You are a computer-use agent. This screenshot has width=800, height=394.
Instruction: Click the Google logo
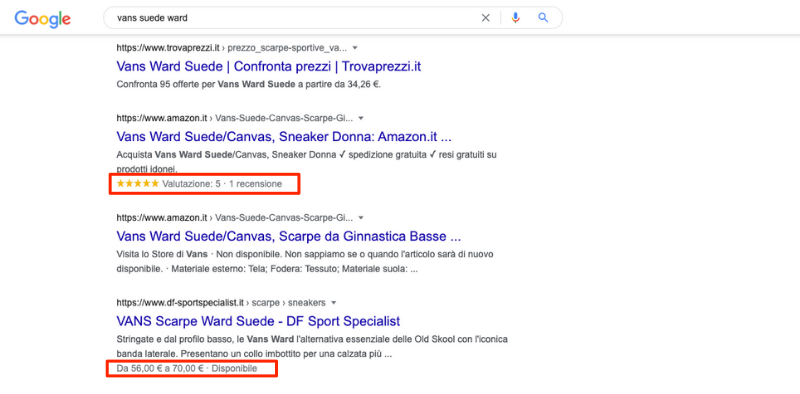coord(42,18)
